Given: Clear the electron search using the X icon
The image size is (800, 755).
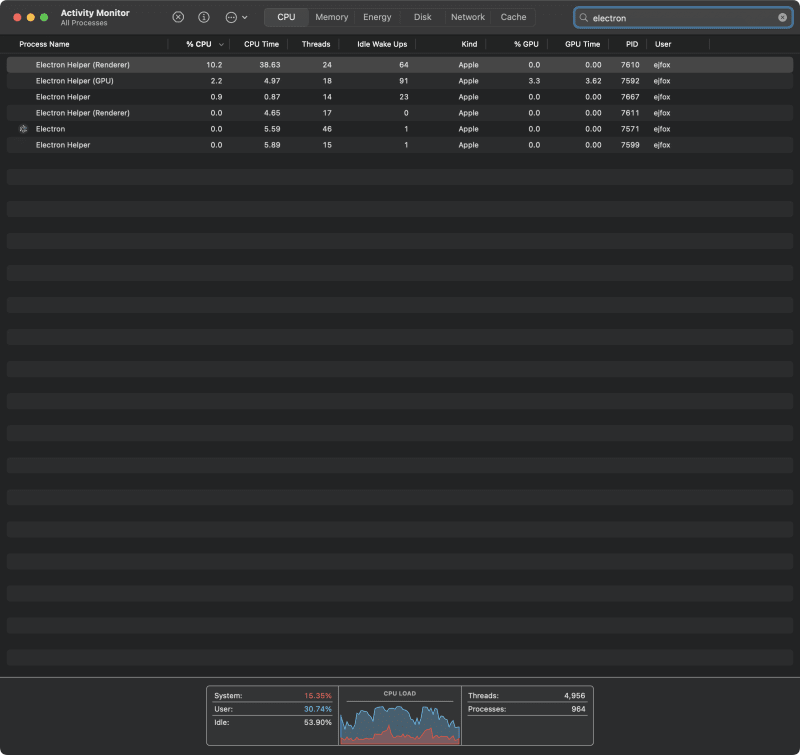Looking at the screenshot, I should click(785, 16).
